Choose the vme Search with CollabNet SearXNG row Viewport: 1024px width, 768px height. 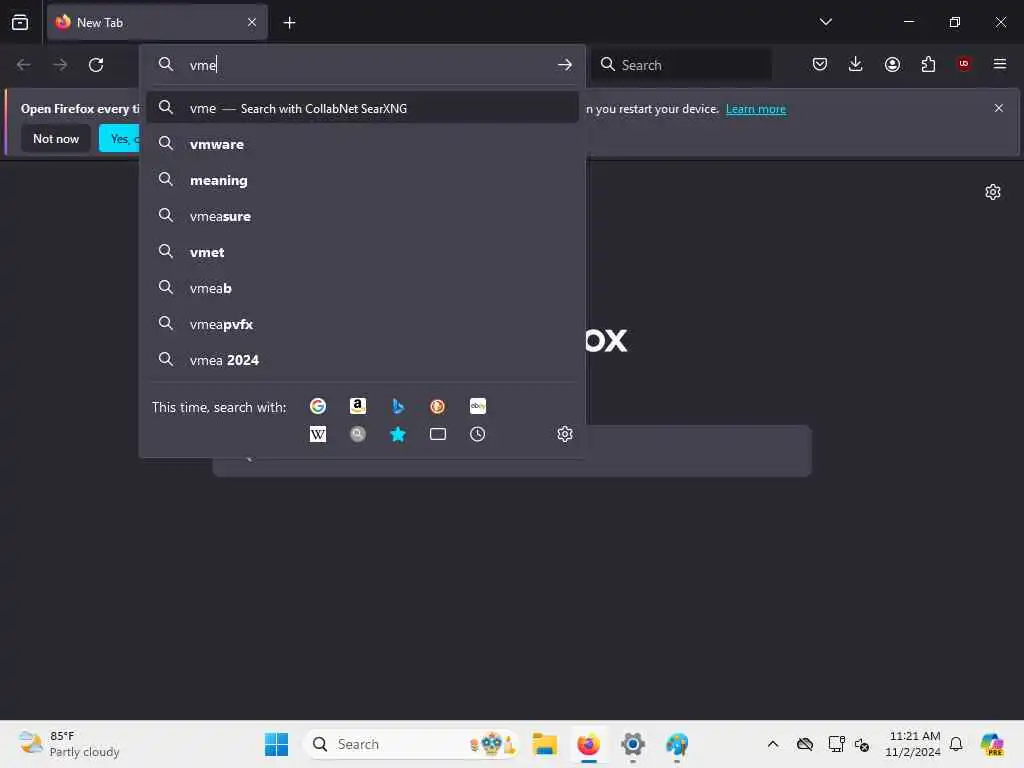click(362, 108)
